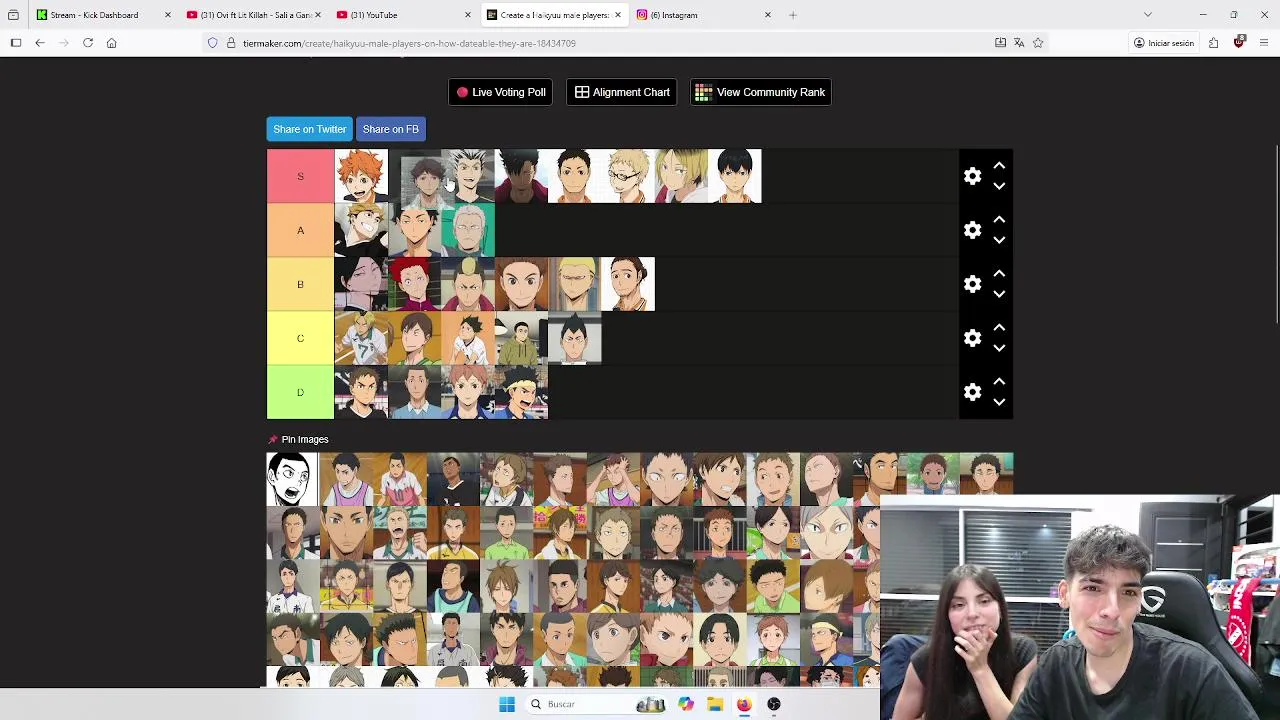Show site security shield info

pos(213,43)
